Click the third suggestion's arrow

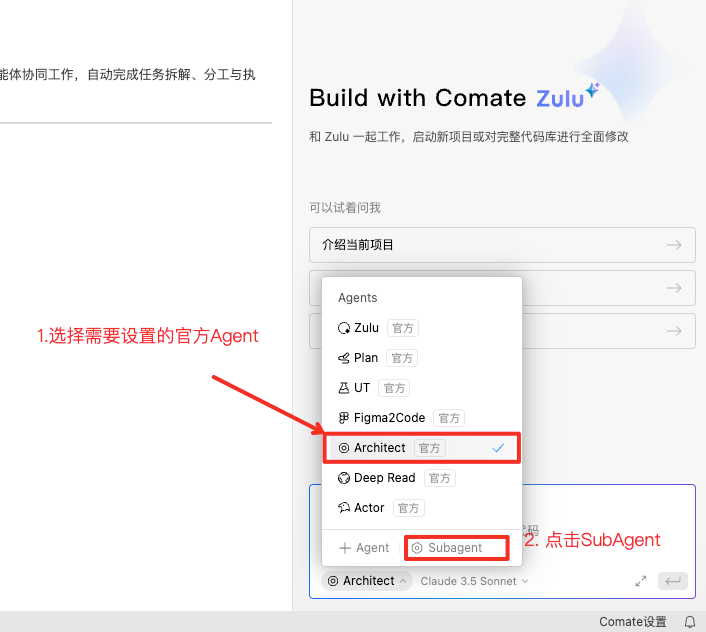pyautogui.click(x=674, y=331)
